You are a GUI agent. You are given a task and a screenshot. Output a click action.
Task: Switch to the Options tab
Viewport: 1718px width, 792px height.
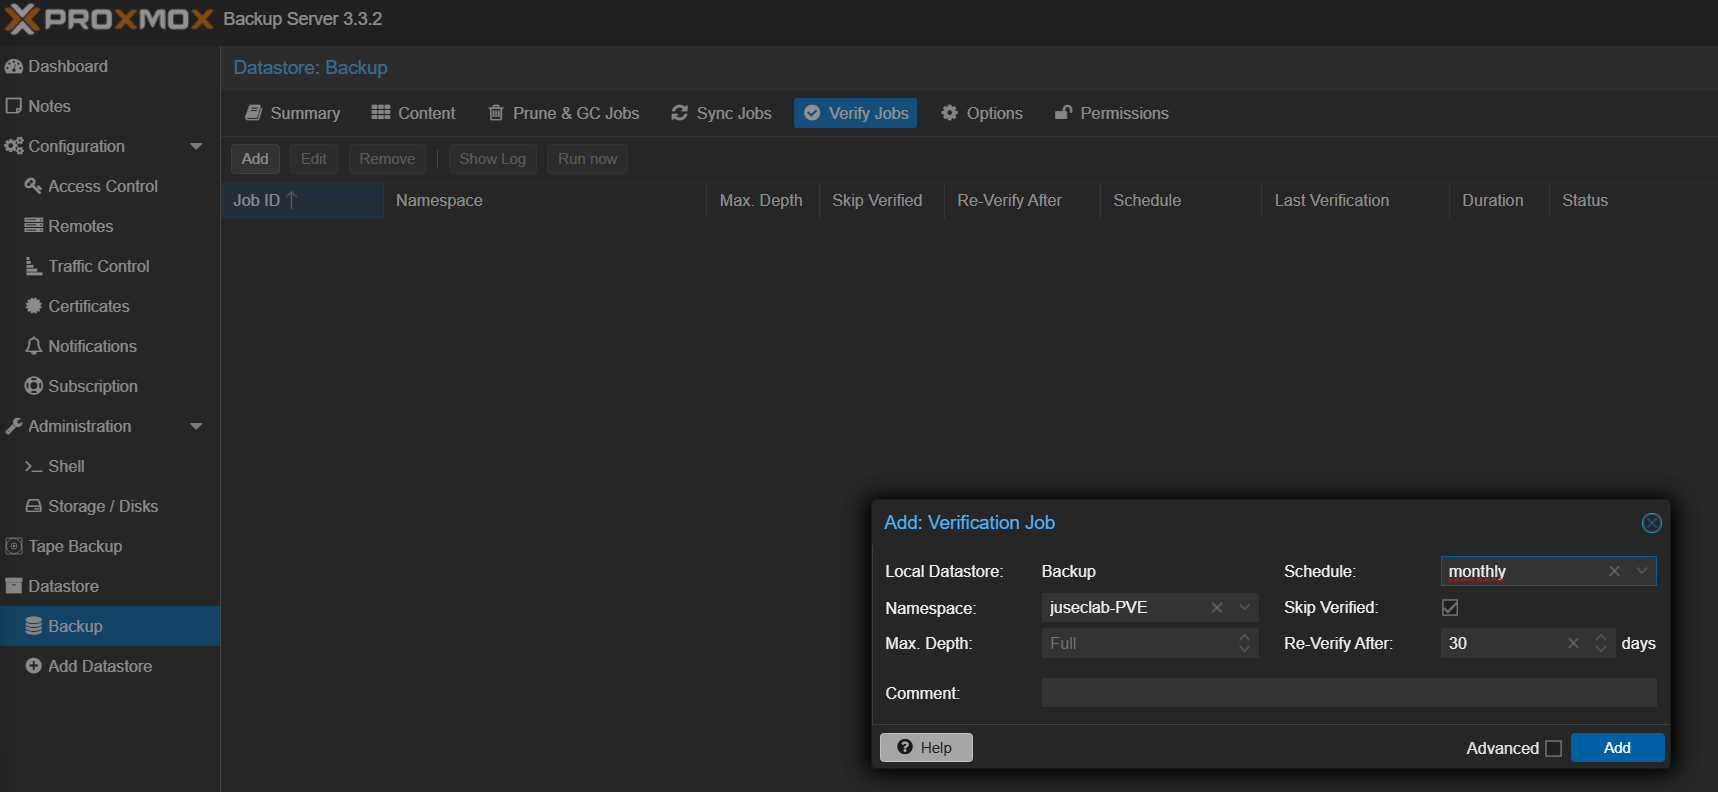[x=982, y=113]
